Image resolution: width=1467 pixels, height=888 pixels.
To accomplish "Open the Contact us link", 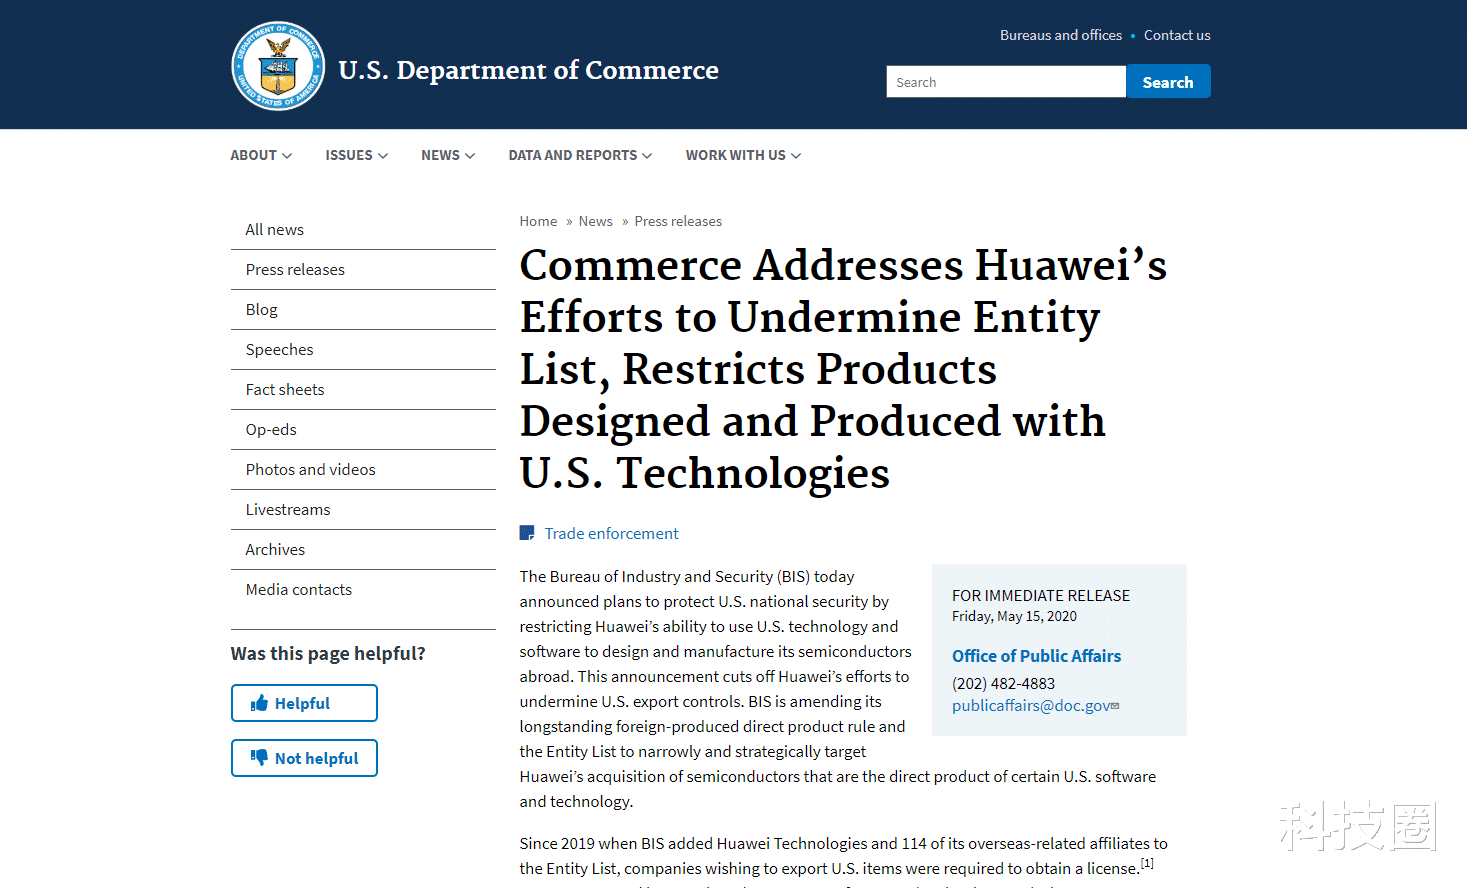I will (1177, 35).
